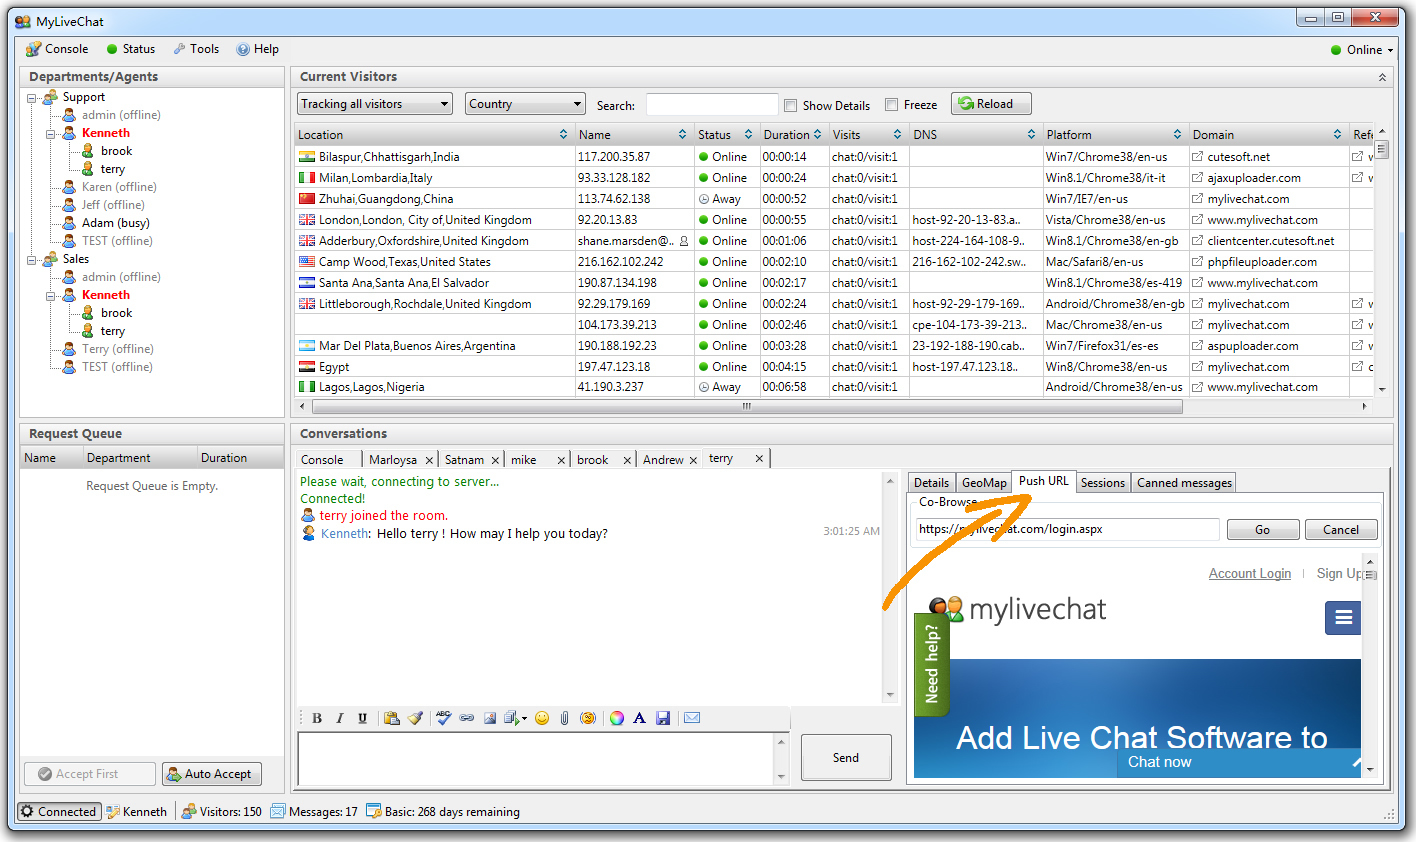The image size is (1416, 842).
Task: Open the Console menu
Action: click(x=57, y=49)
